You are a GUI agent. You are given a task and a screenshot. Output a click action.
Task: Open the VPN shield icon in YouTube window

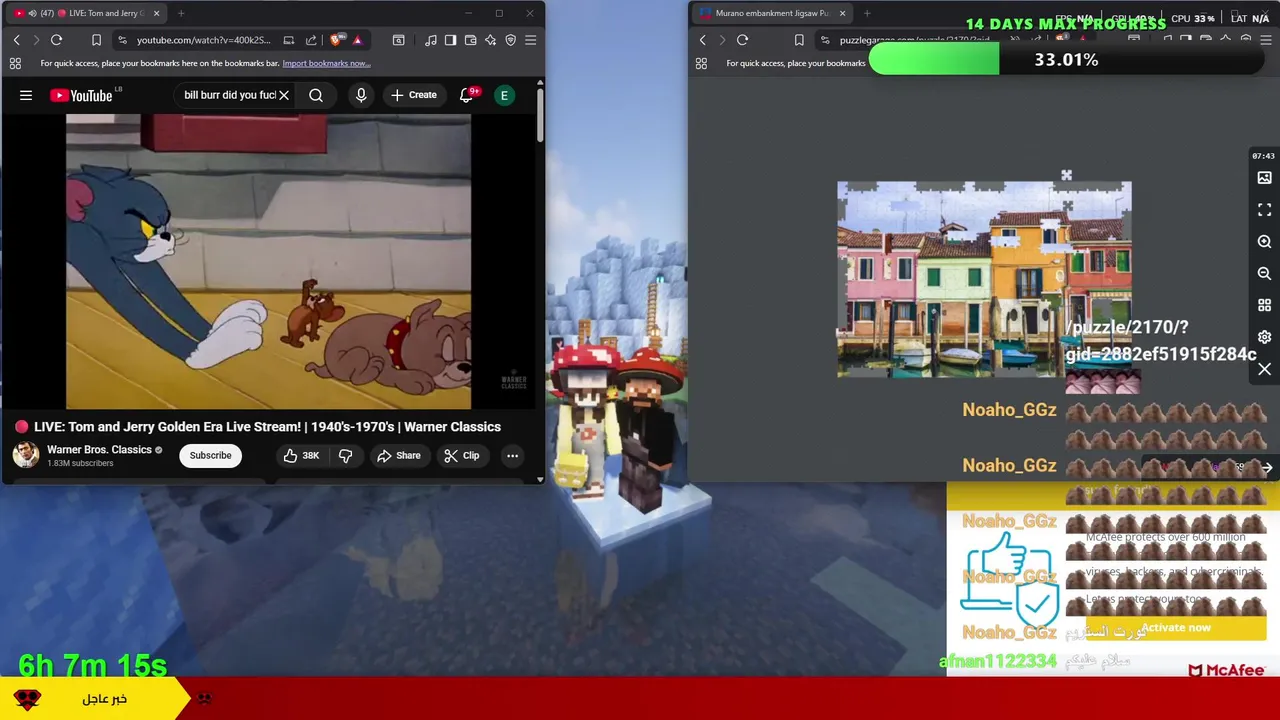point(510,40)
